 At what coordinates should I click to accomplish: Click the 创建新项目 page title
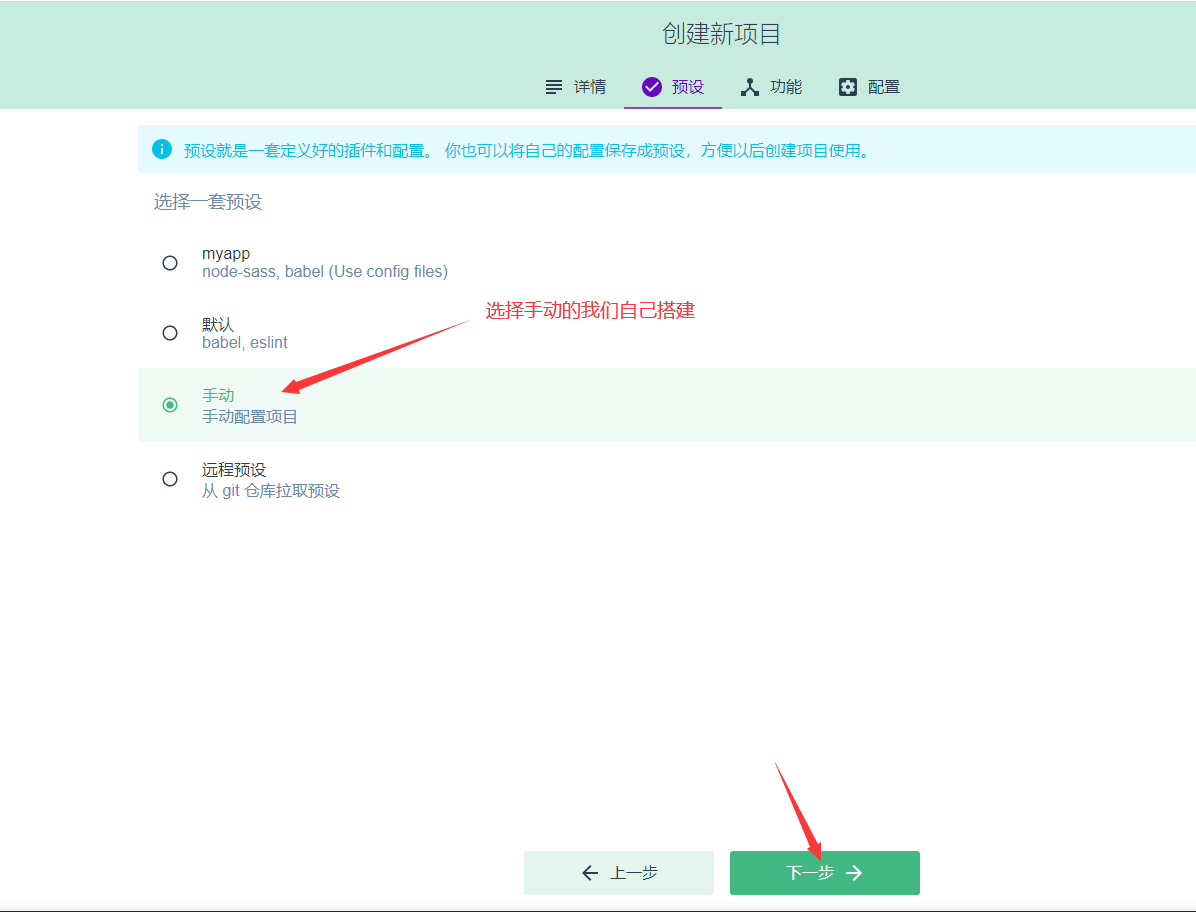(721, 34)
